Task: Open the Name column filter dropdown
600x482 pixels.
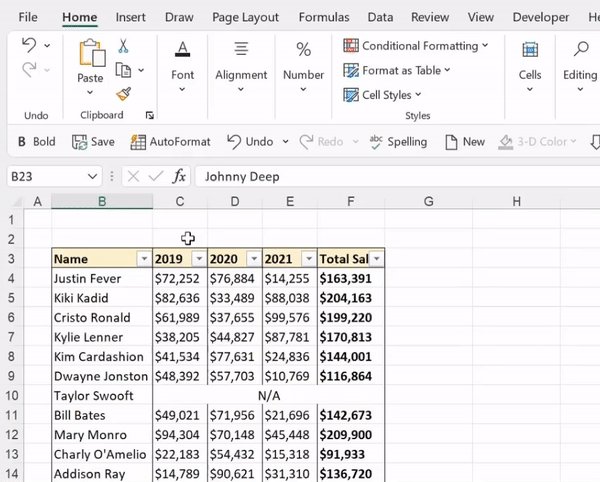Action: (x=144, y=259)
